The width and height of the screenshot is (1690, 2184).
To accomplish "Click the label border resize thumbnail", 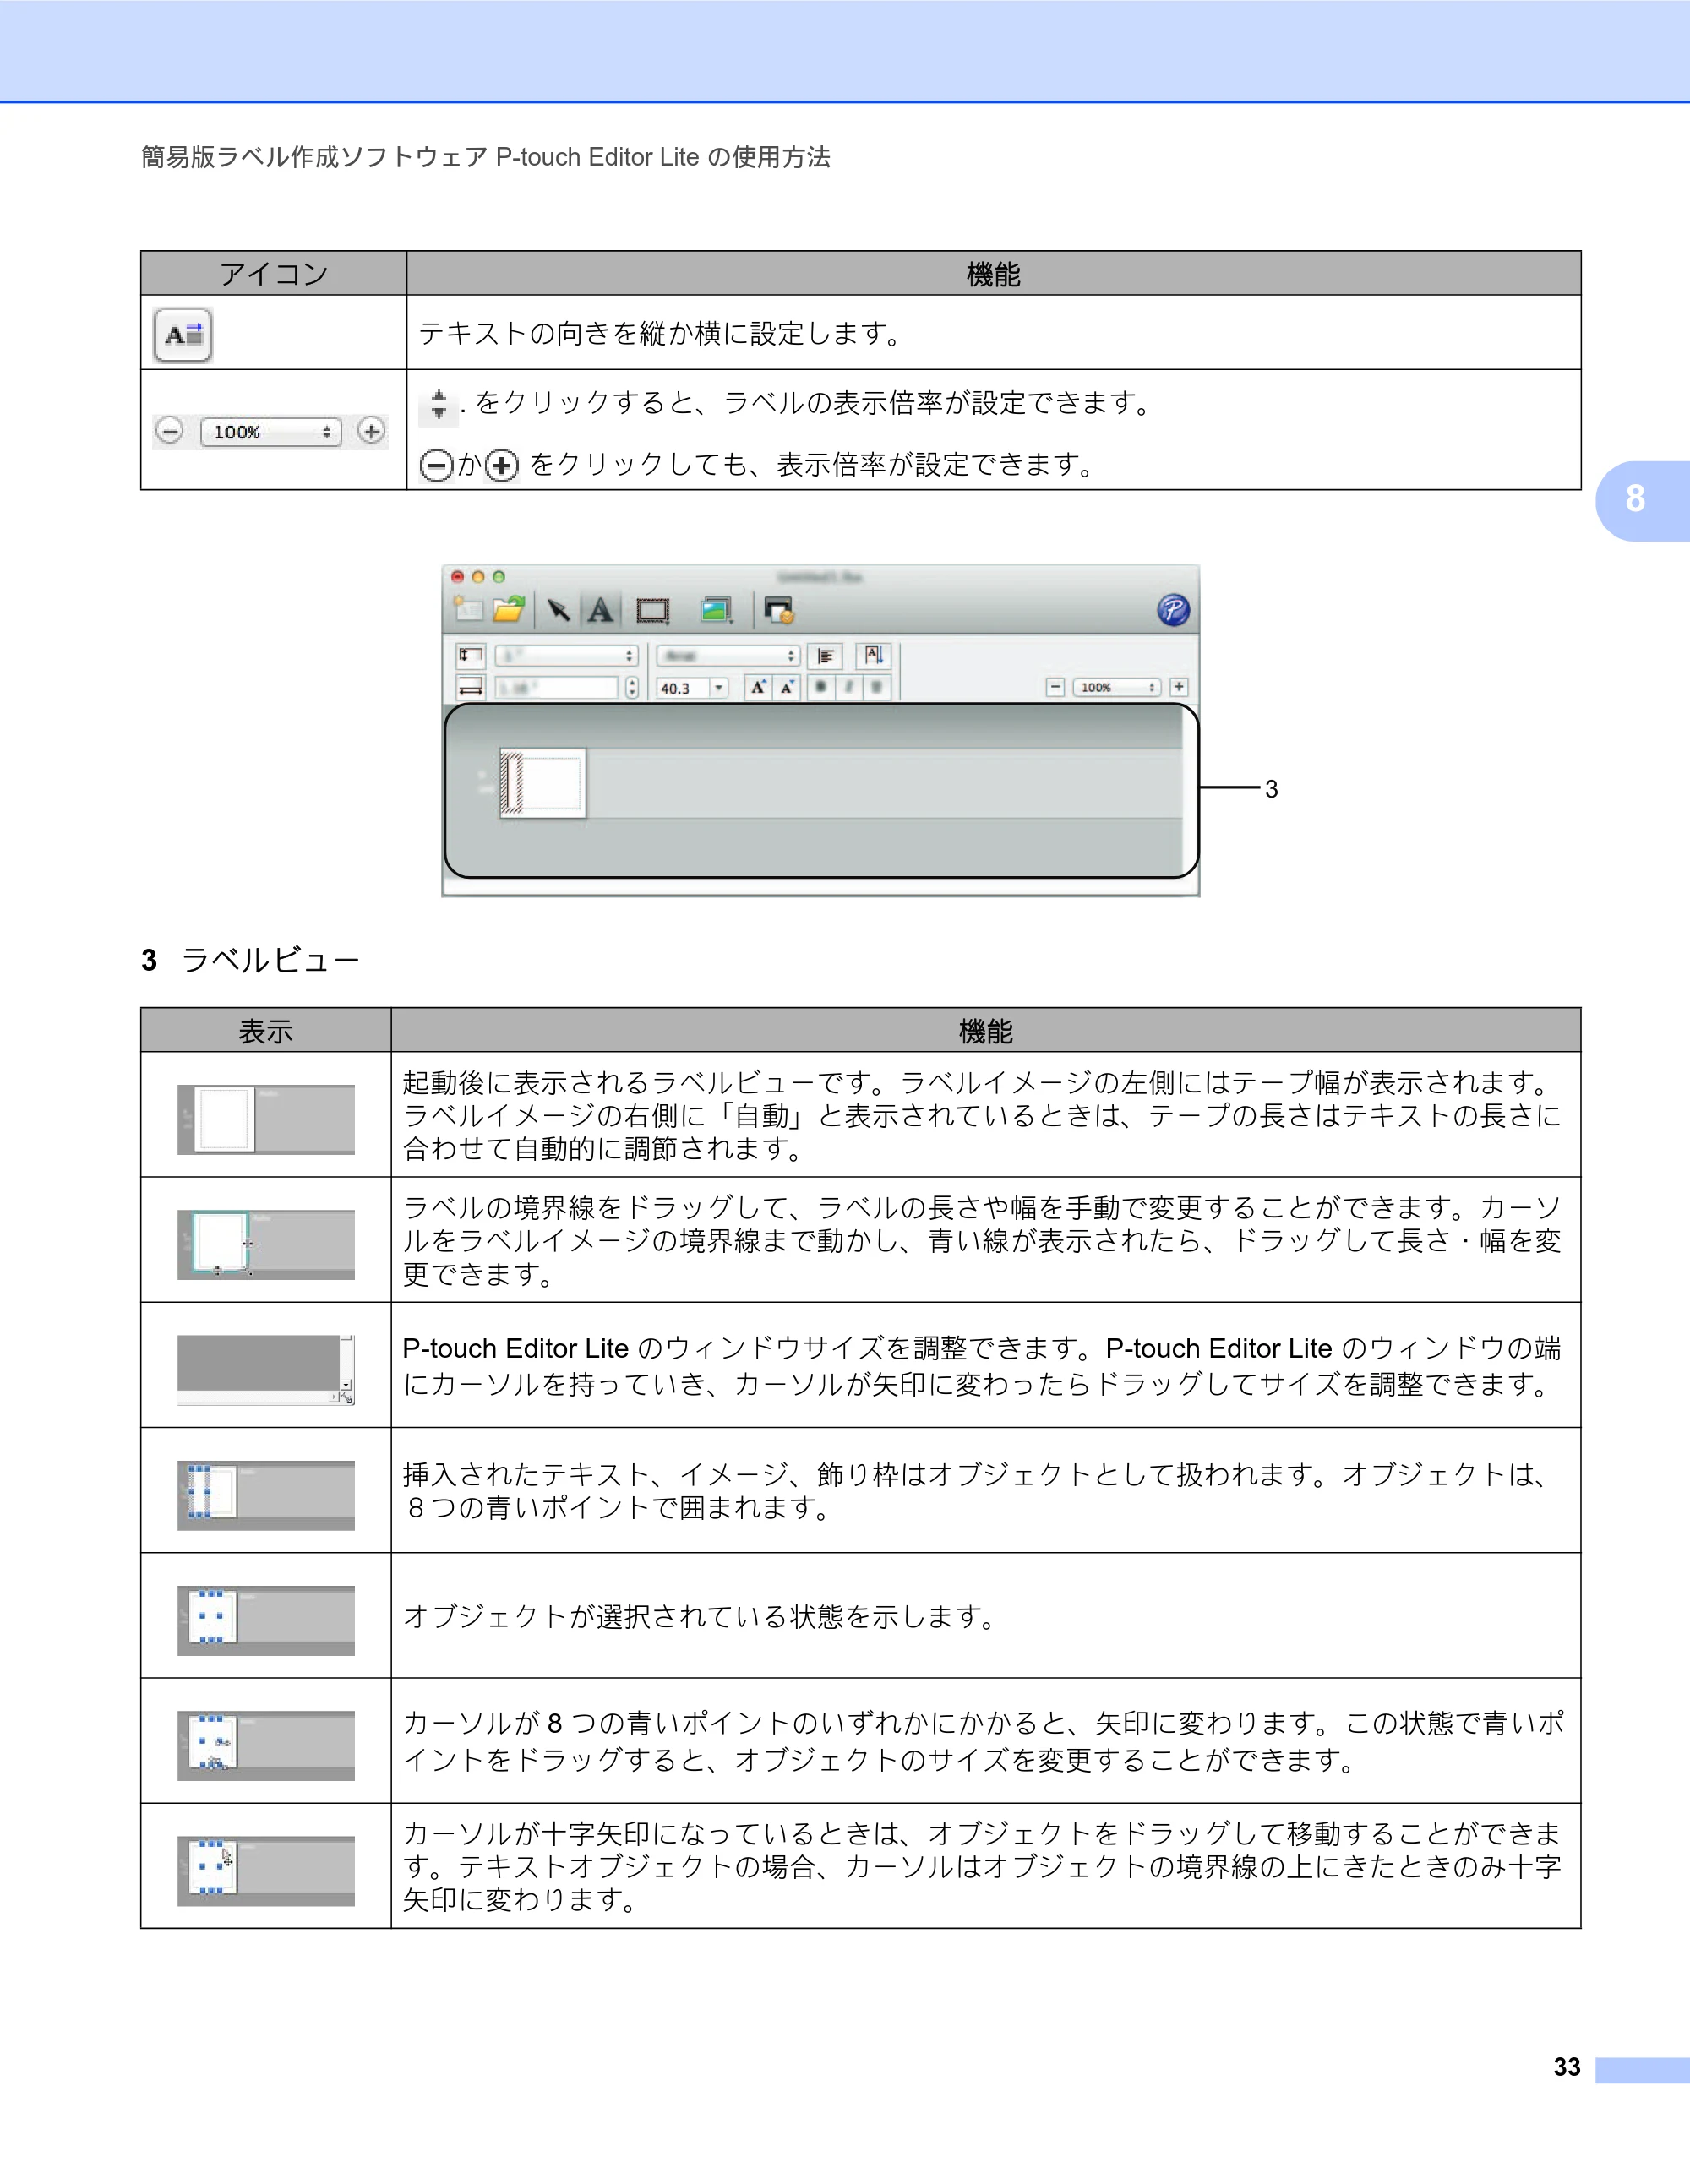I will [266, 1244].
